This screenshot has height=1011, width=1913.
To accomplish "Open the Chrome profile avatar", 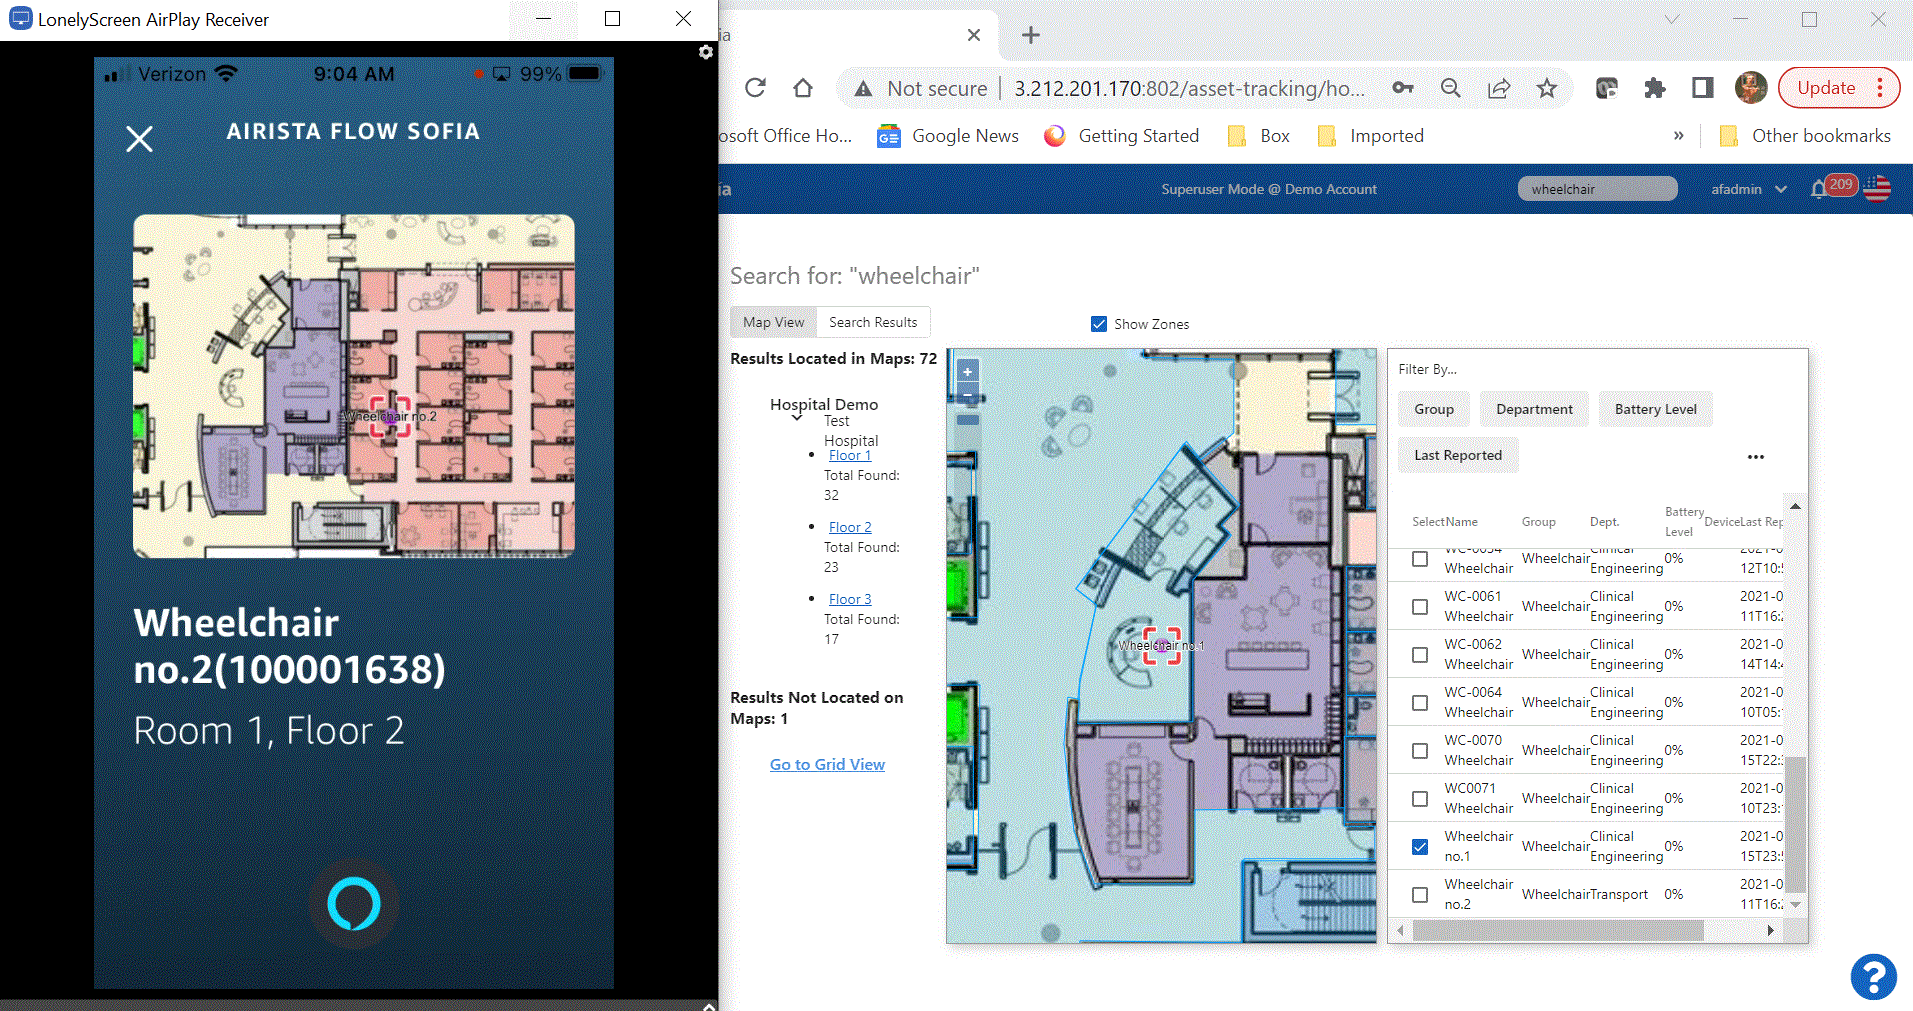I will tap(1750, 88).
